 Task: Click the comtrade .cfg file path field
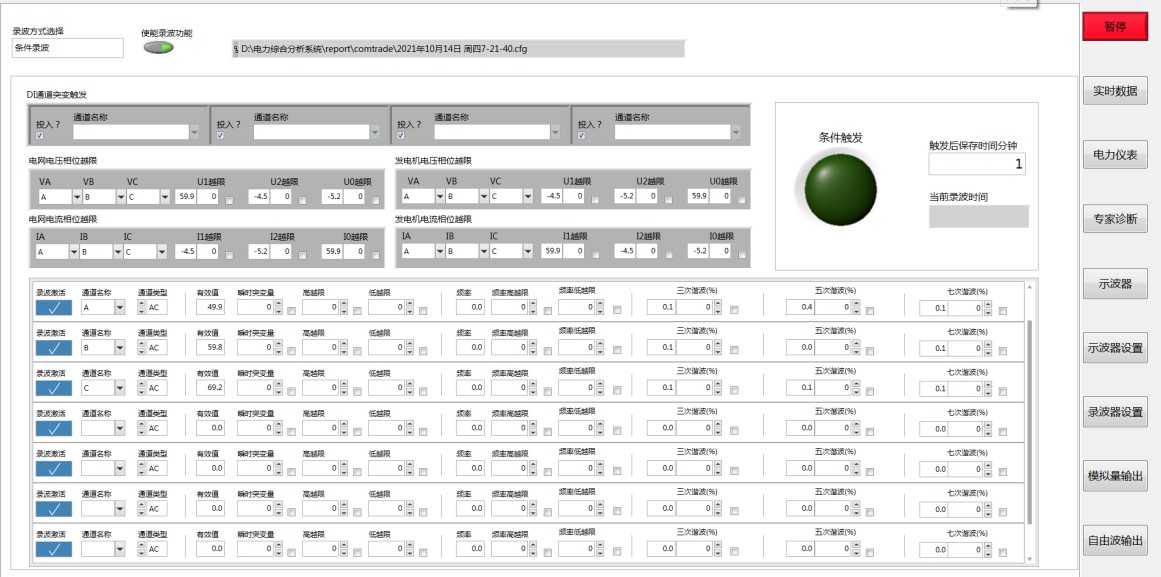[458, 49]
